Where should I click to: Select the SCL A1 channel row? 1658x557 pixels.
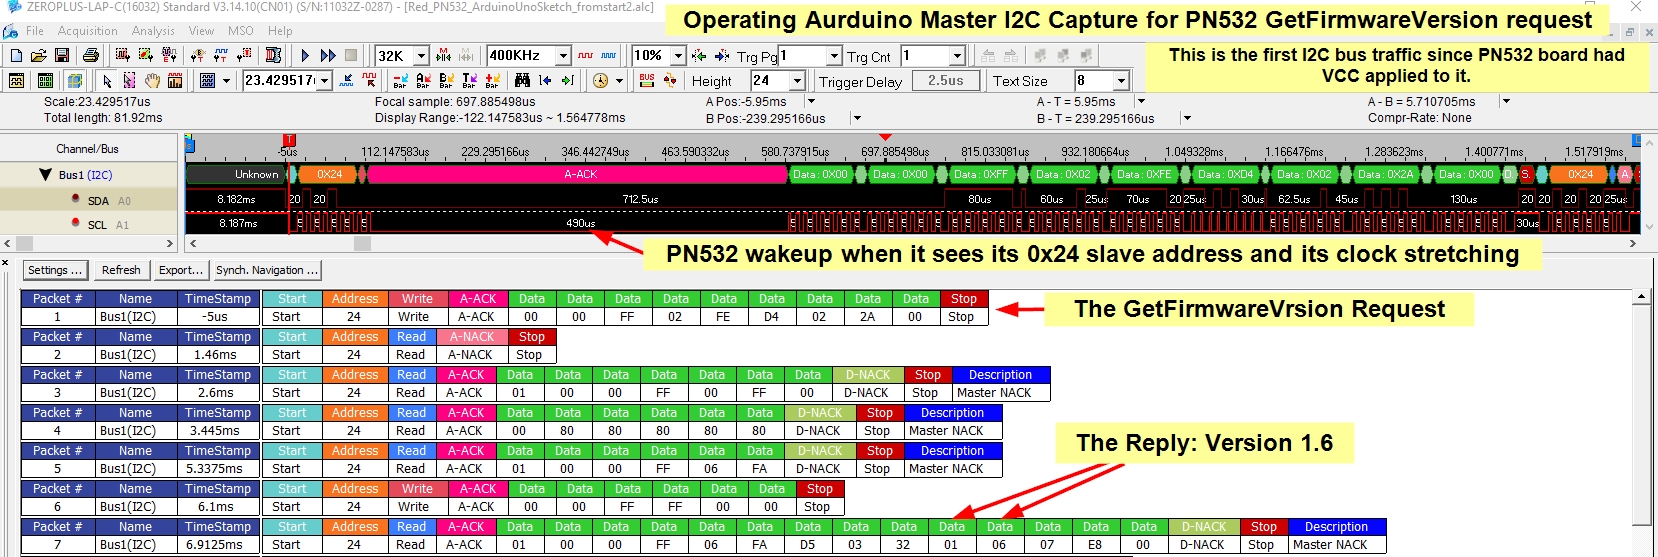click(89, 224)
